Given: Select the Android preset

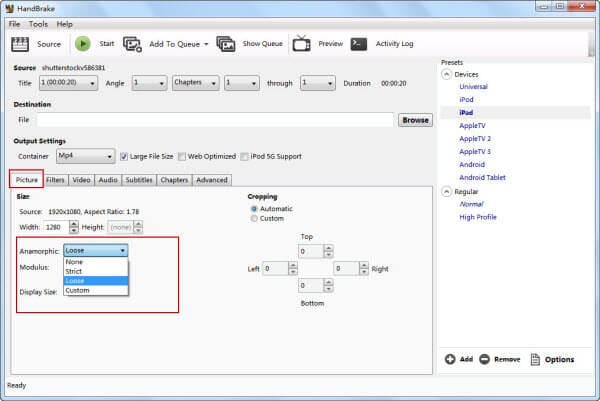Looking at the screenshot, I should click(x=472, y=165).
